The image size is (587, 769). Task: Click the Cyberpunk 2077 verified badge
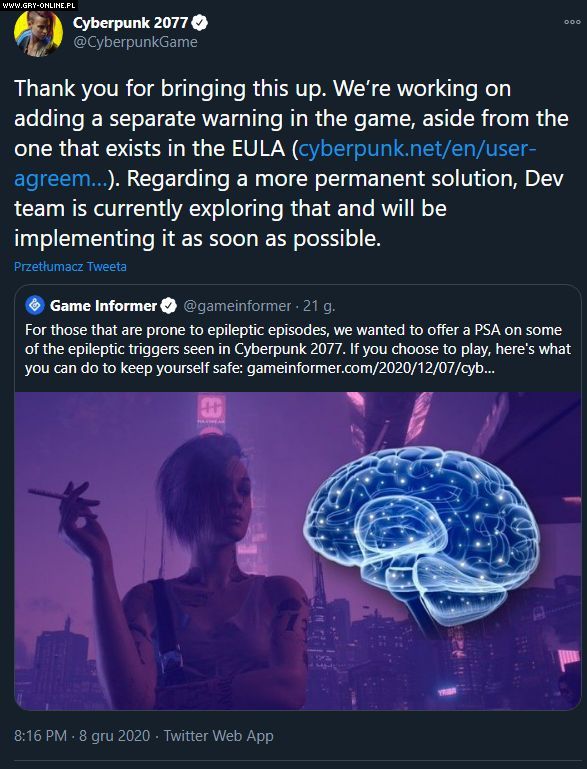200,23
